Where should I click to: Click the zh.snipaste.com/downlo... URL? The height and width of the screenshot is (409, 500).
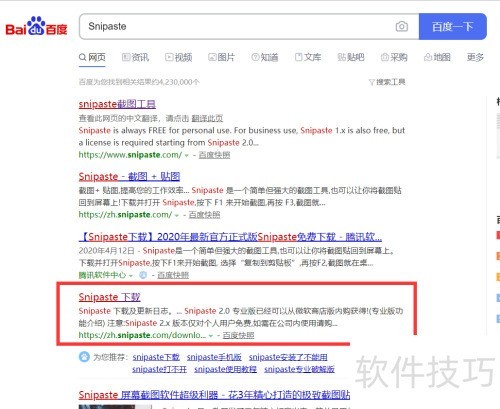coord(142,335)
